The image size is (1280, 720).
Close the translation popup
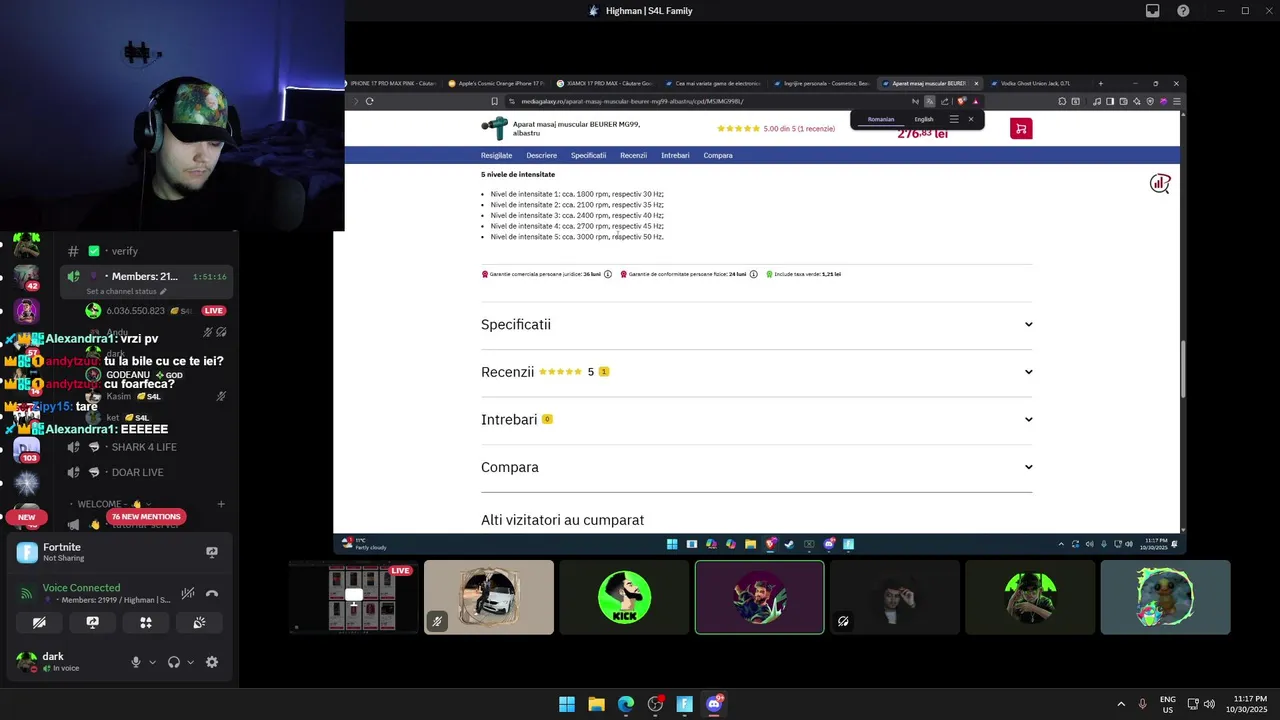pyautogui.click(x=970, y=119)
